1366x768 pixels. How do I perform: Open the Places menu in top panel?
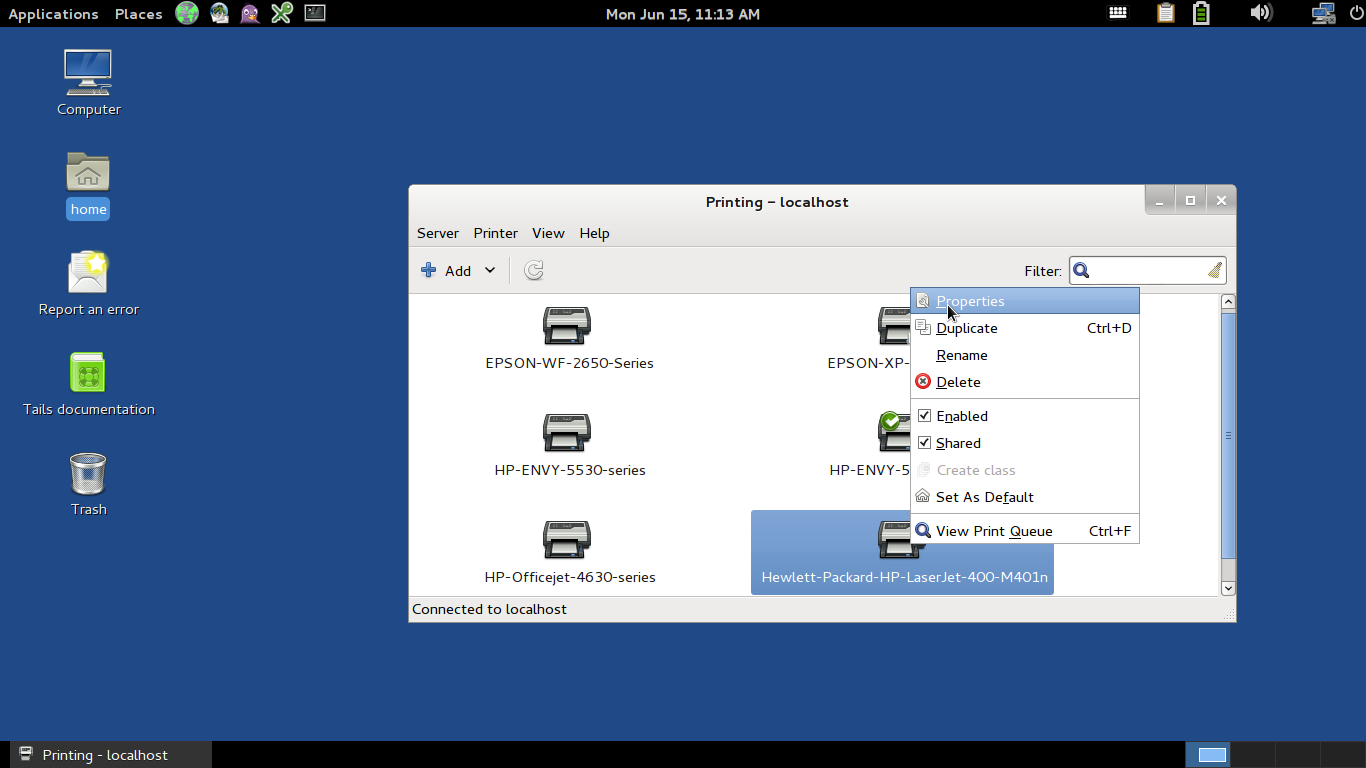(139, 14)
